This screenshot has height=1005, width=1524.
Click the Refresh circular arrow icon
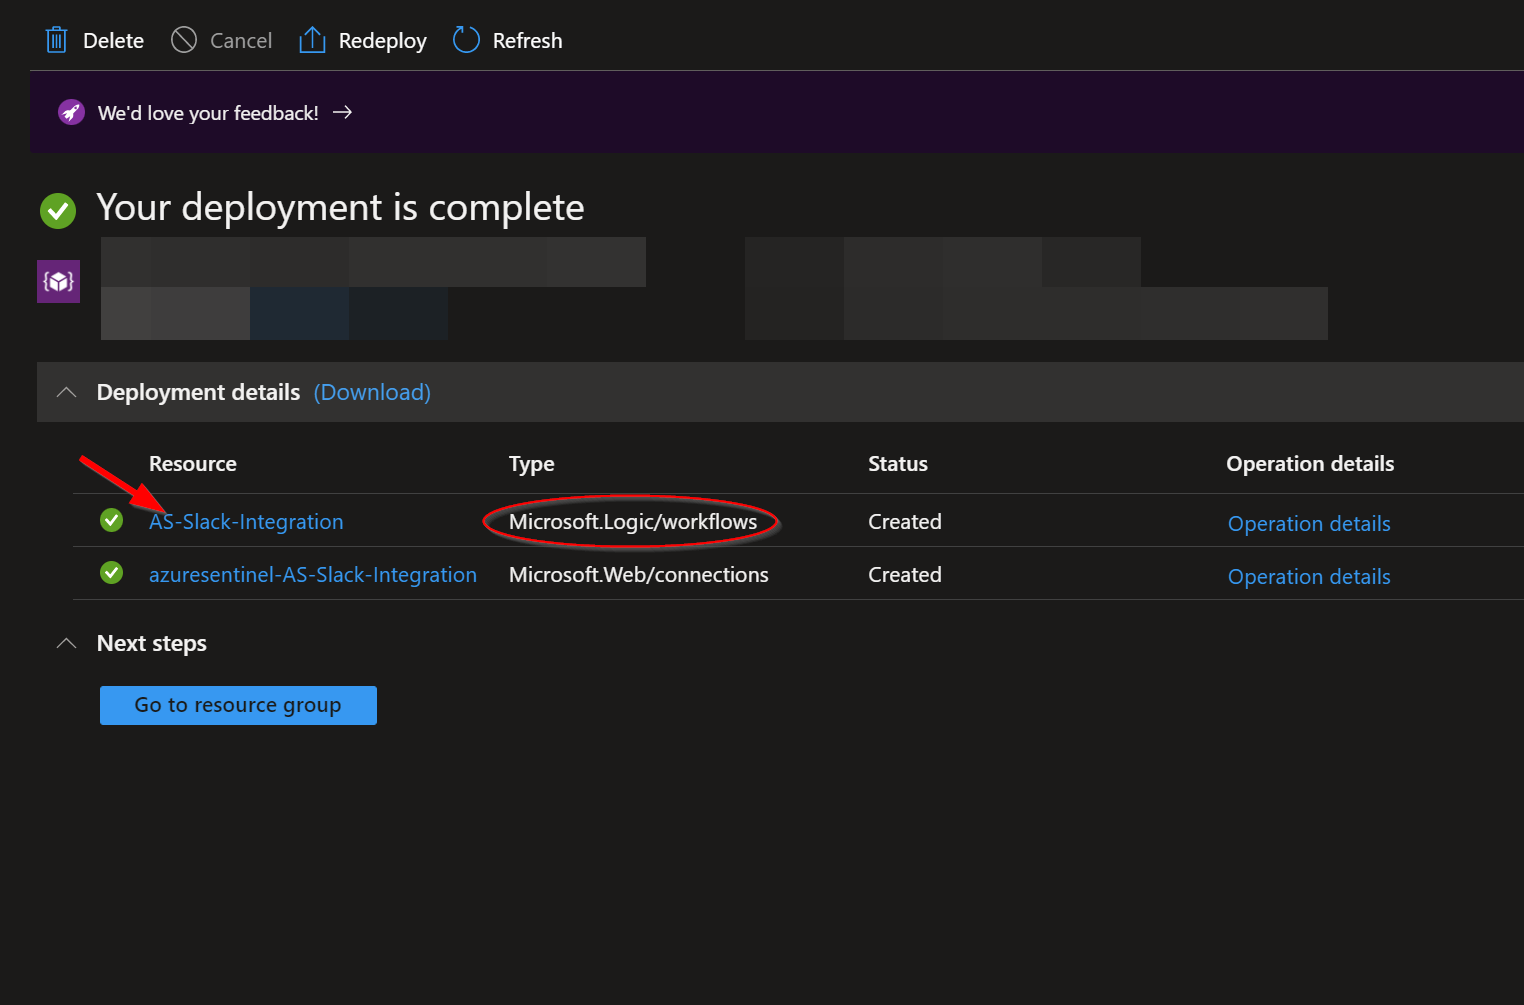pyautogui.click(x=466, y=40)
